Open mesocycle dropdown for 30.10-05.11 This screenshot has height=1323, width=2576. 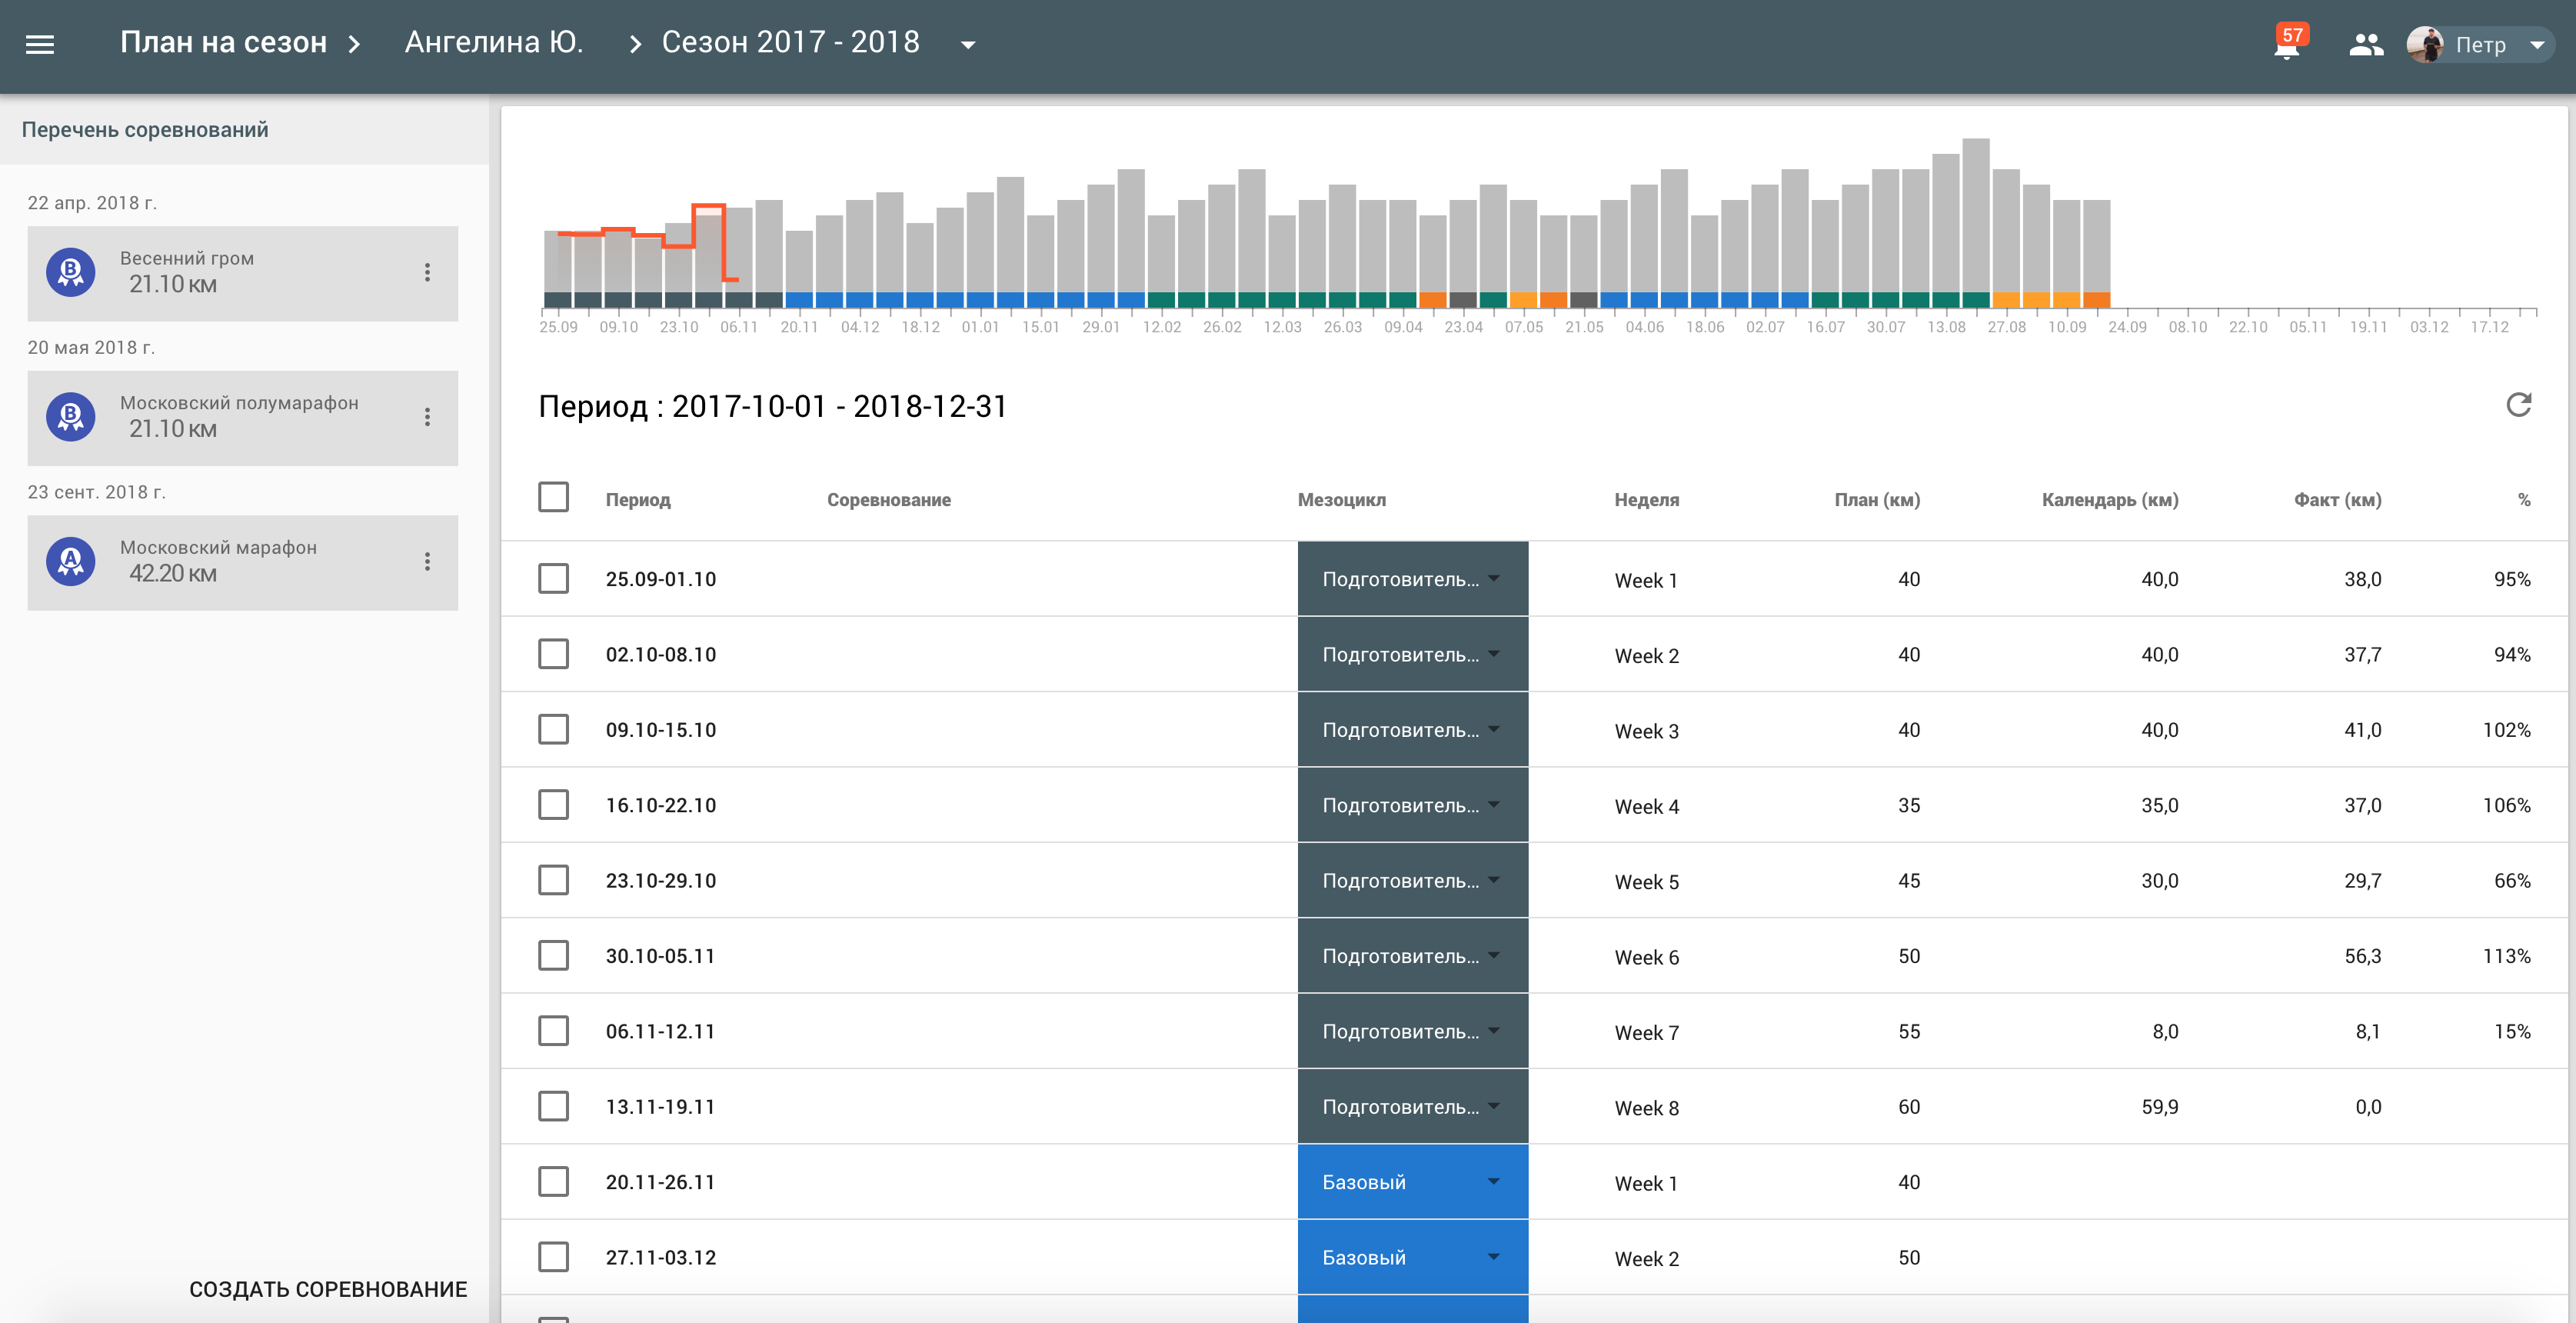pos(1412,956)
